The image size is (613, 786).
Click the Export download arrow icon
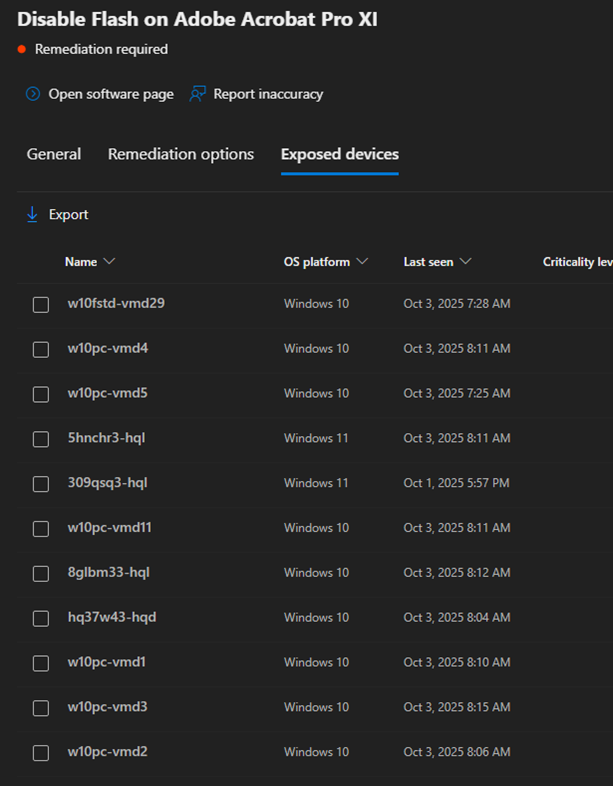pyautogui.click(x=32, y=214)
